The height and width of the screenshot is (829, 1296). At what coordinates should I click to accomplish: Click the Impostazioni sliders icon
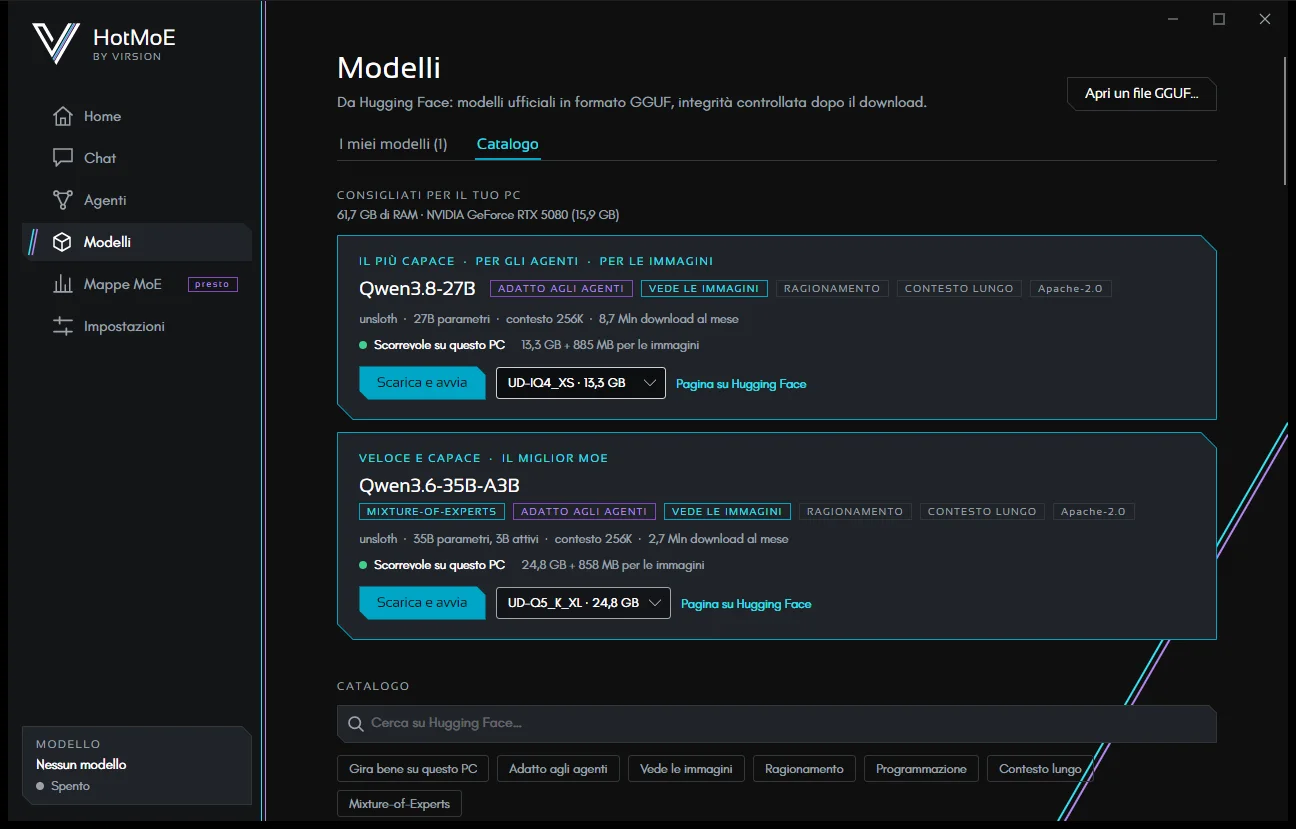pyautogui.click(x=63, y=326)
